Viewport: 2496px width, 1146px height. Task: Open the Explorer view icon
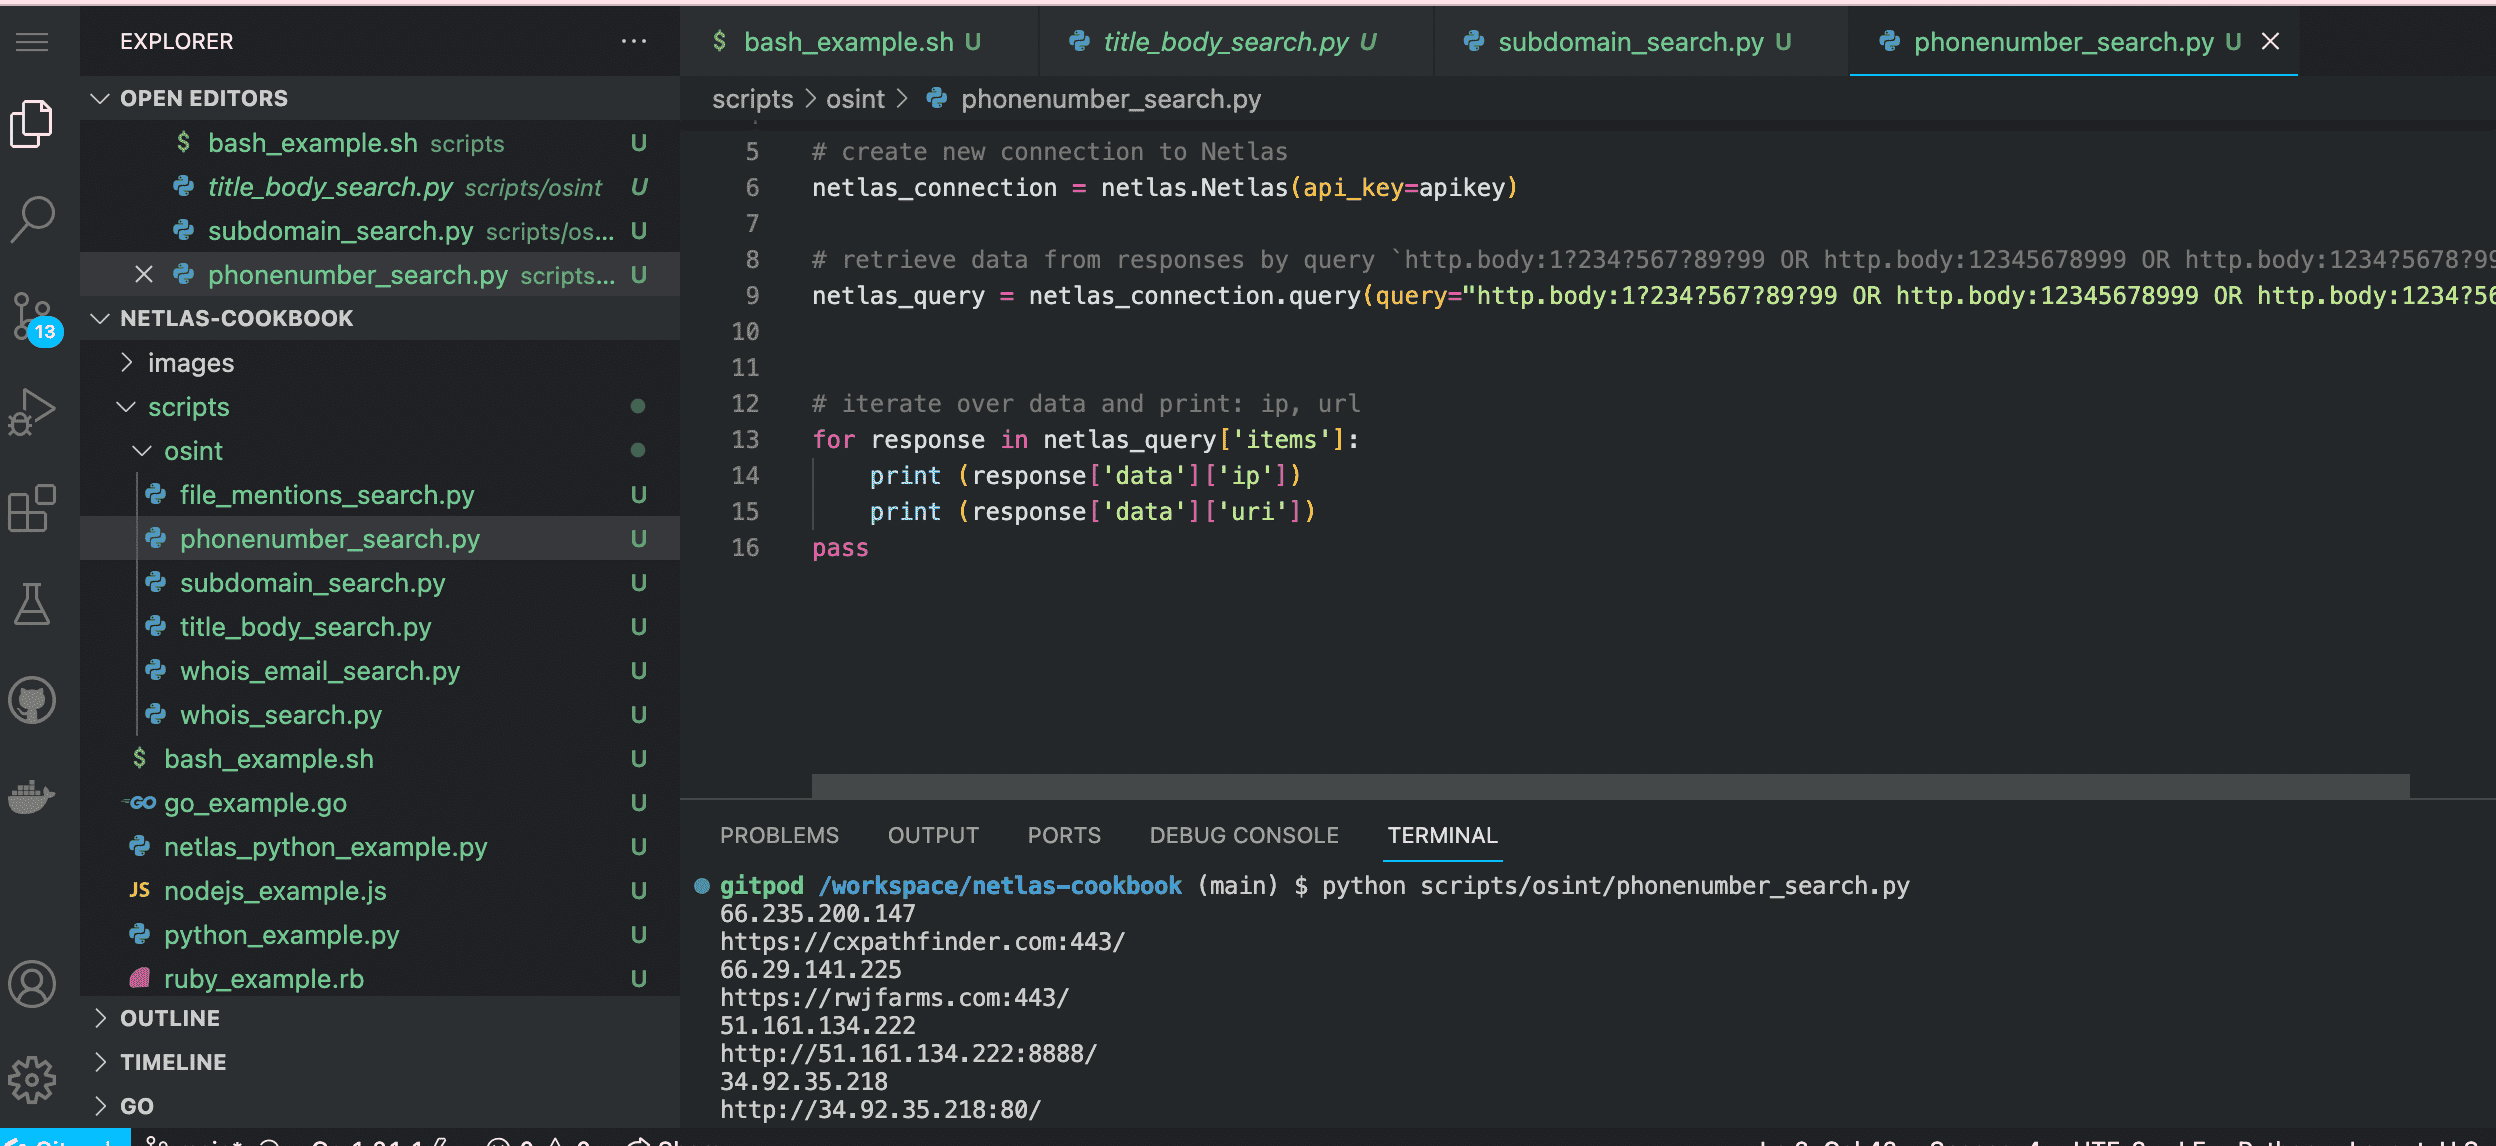click(32, 124)
